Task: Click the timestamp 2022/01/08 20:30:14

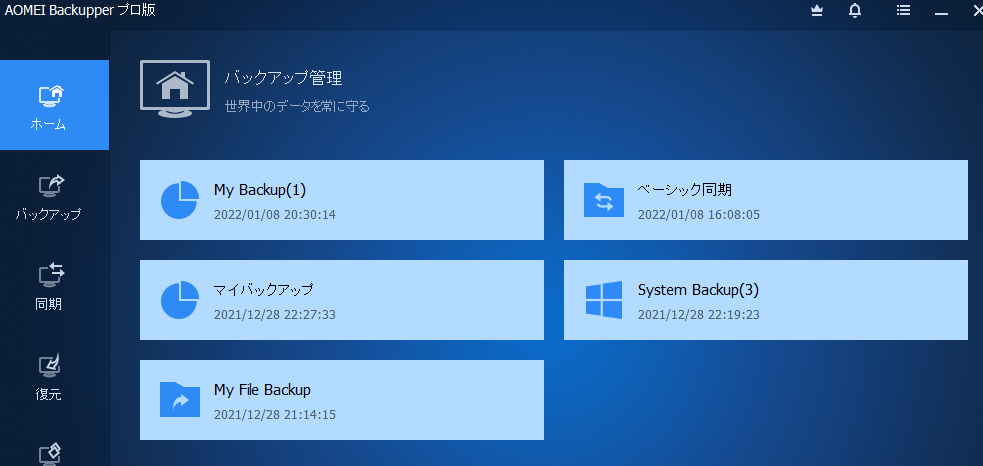Action: point(275,215)
